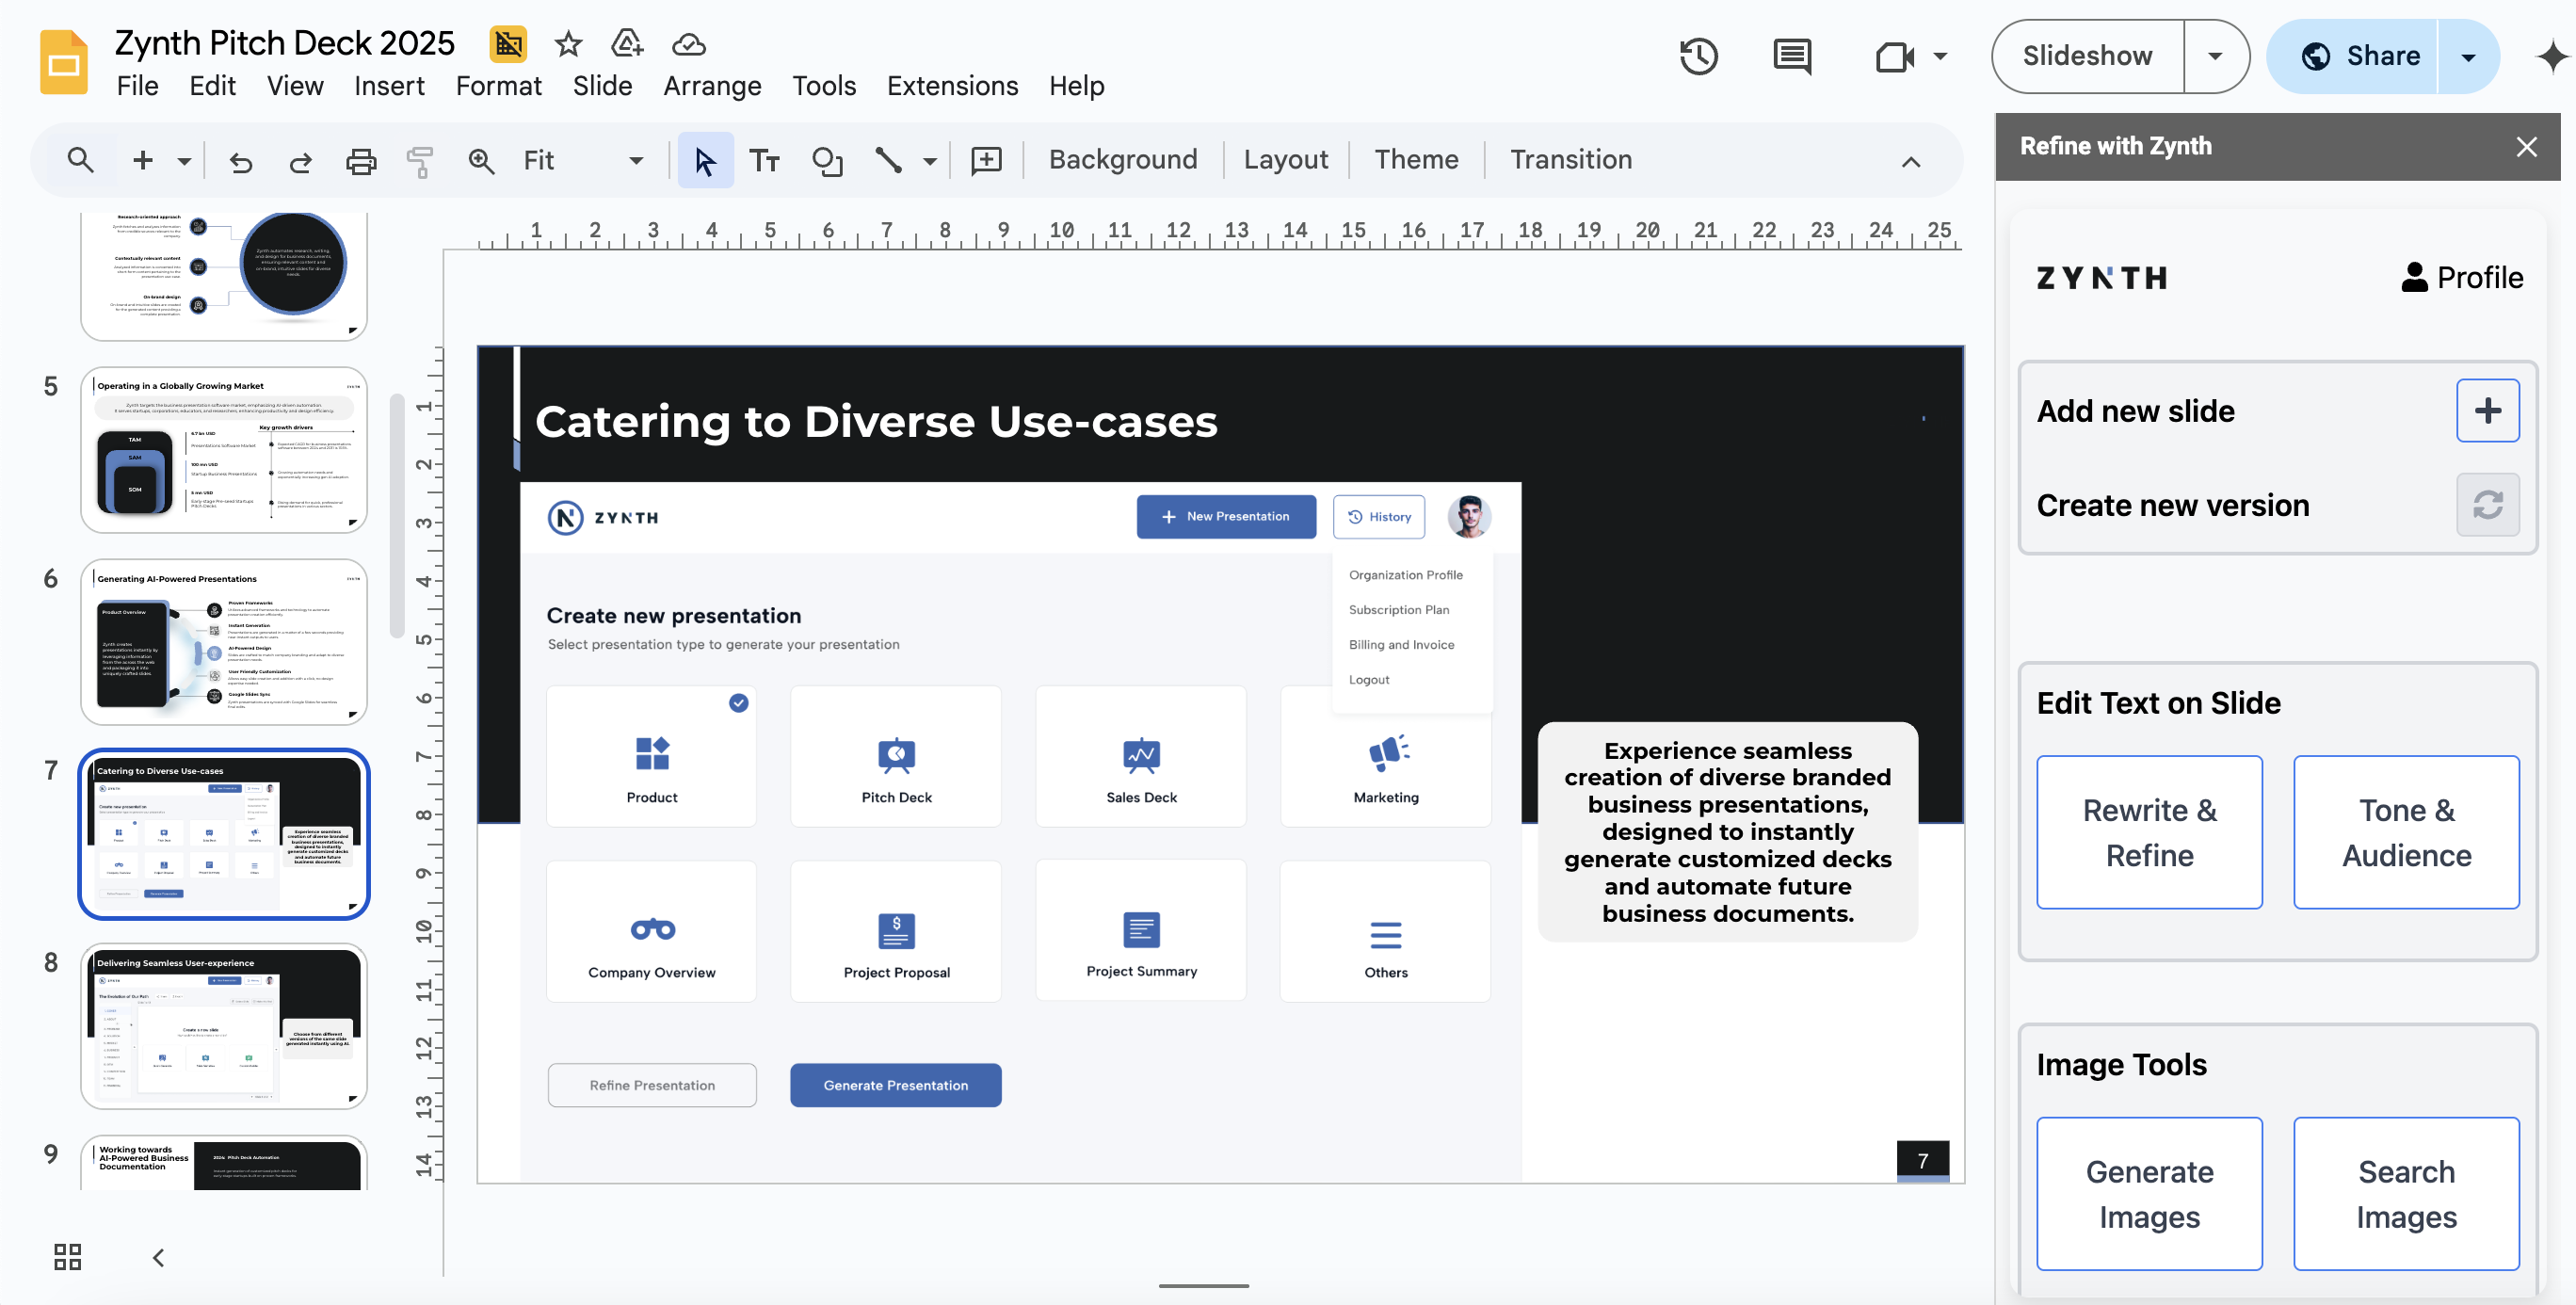Viewport: 2576px width, 1305px height.
Task: Open the comments panel icon
Action: tap(1792, 56)
